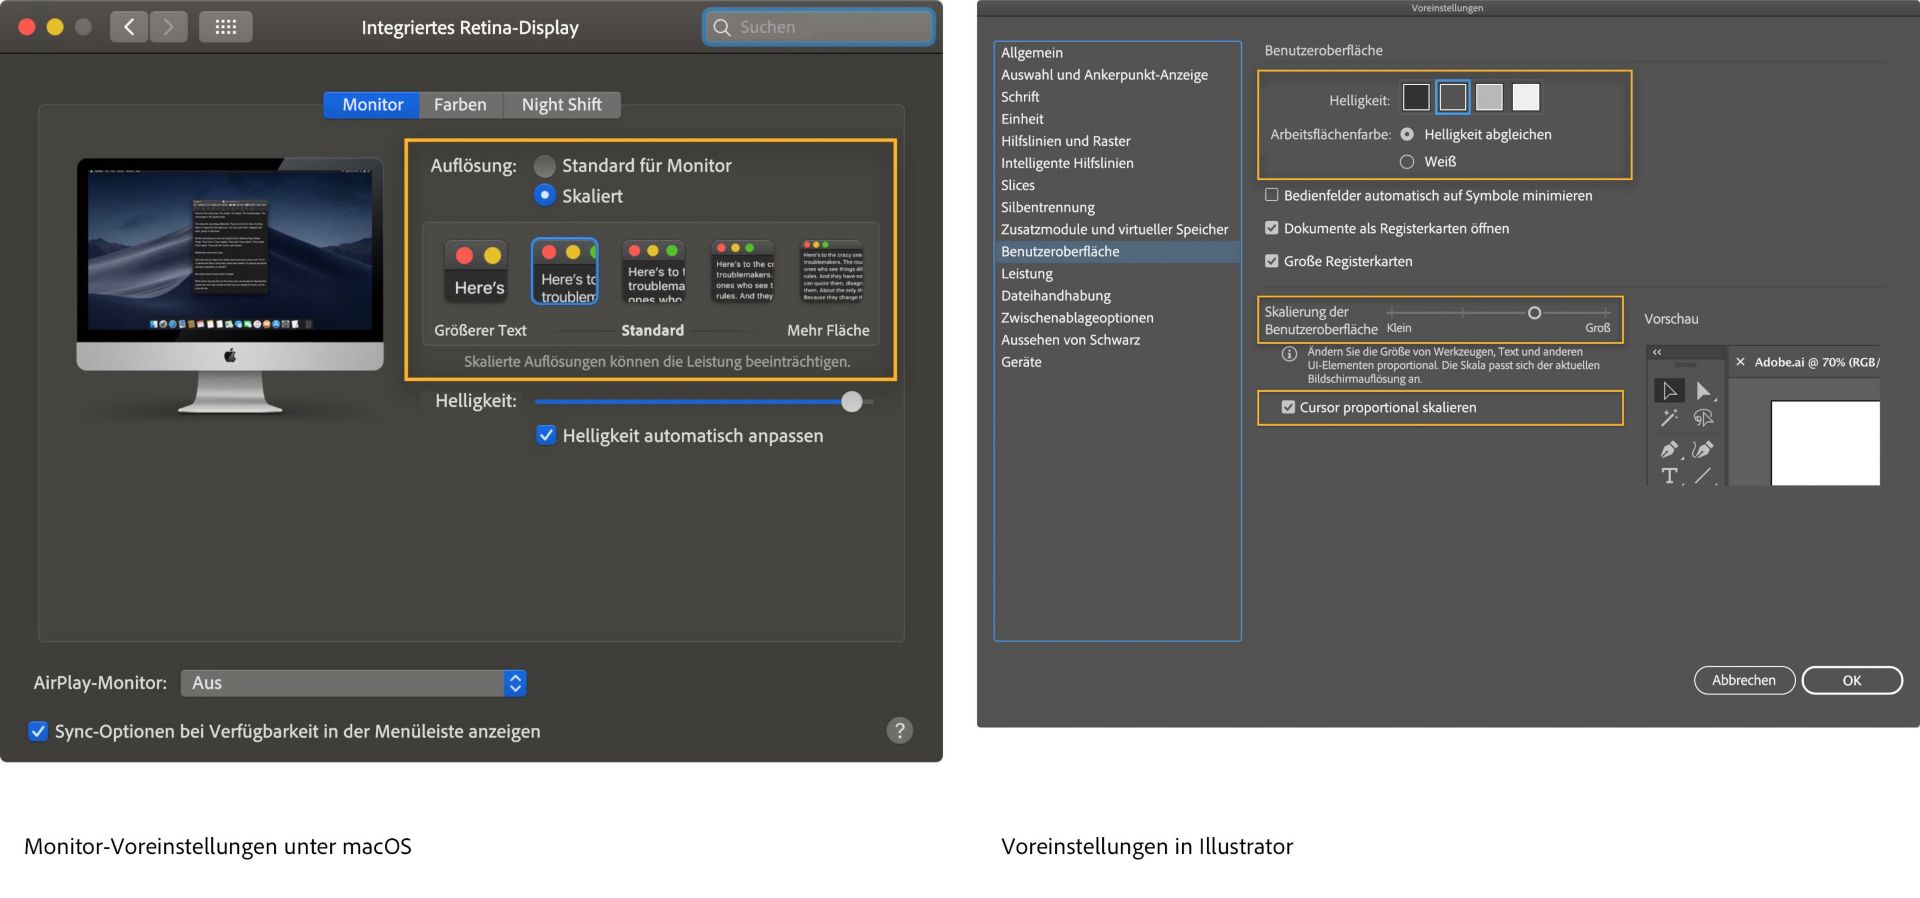Select the Line Segment tool in preview
Image resolution: width=1920 pixels, height=898 pixels.
1703,476
